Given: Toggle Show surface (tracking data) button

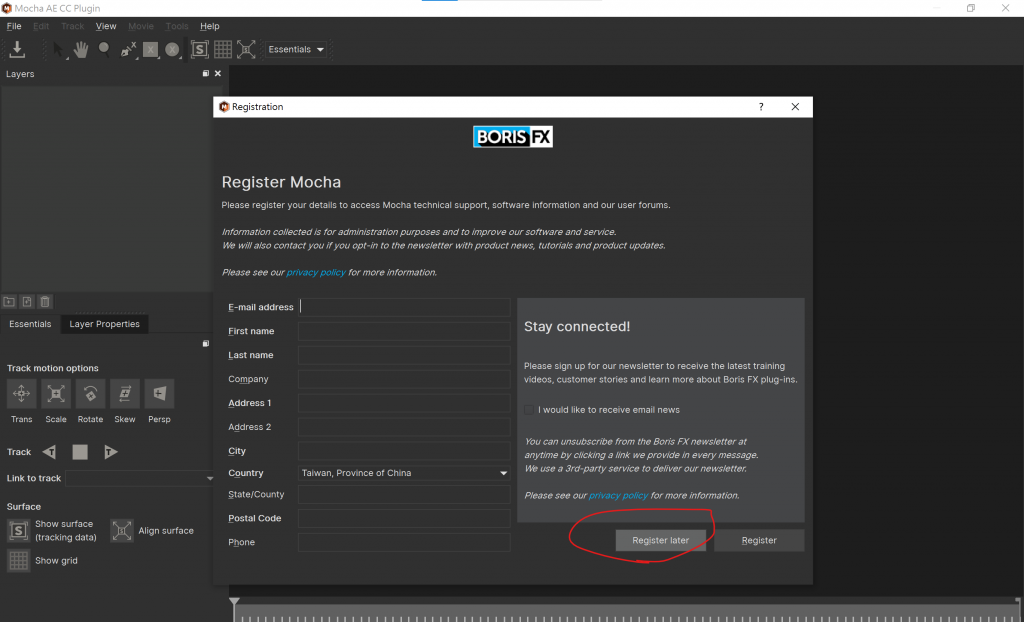Looking at the screenshot, I should click(x=18, y=531).
